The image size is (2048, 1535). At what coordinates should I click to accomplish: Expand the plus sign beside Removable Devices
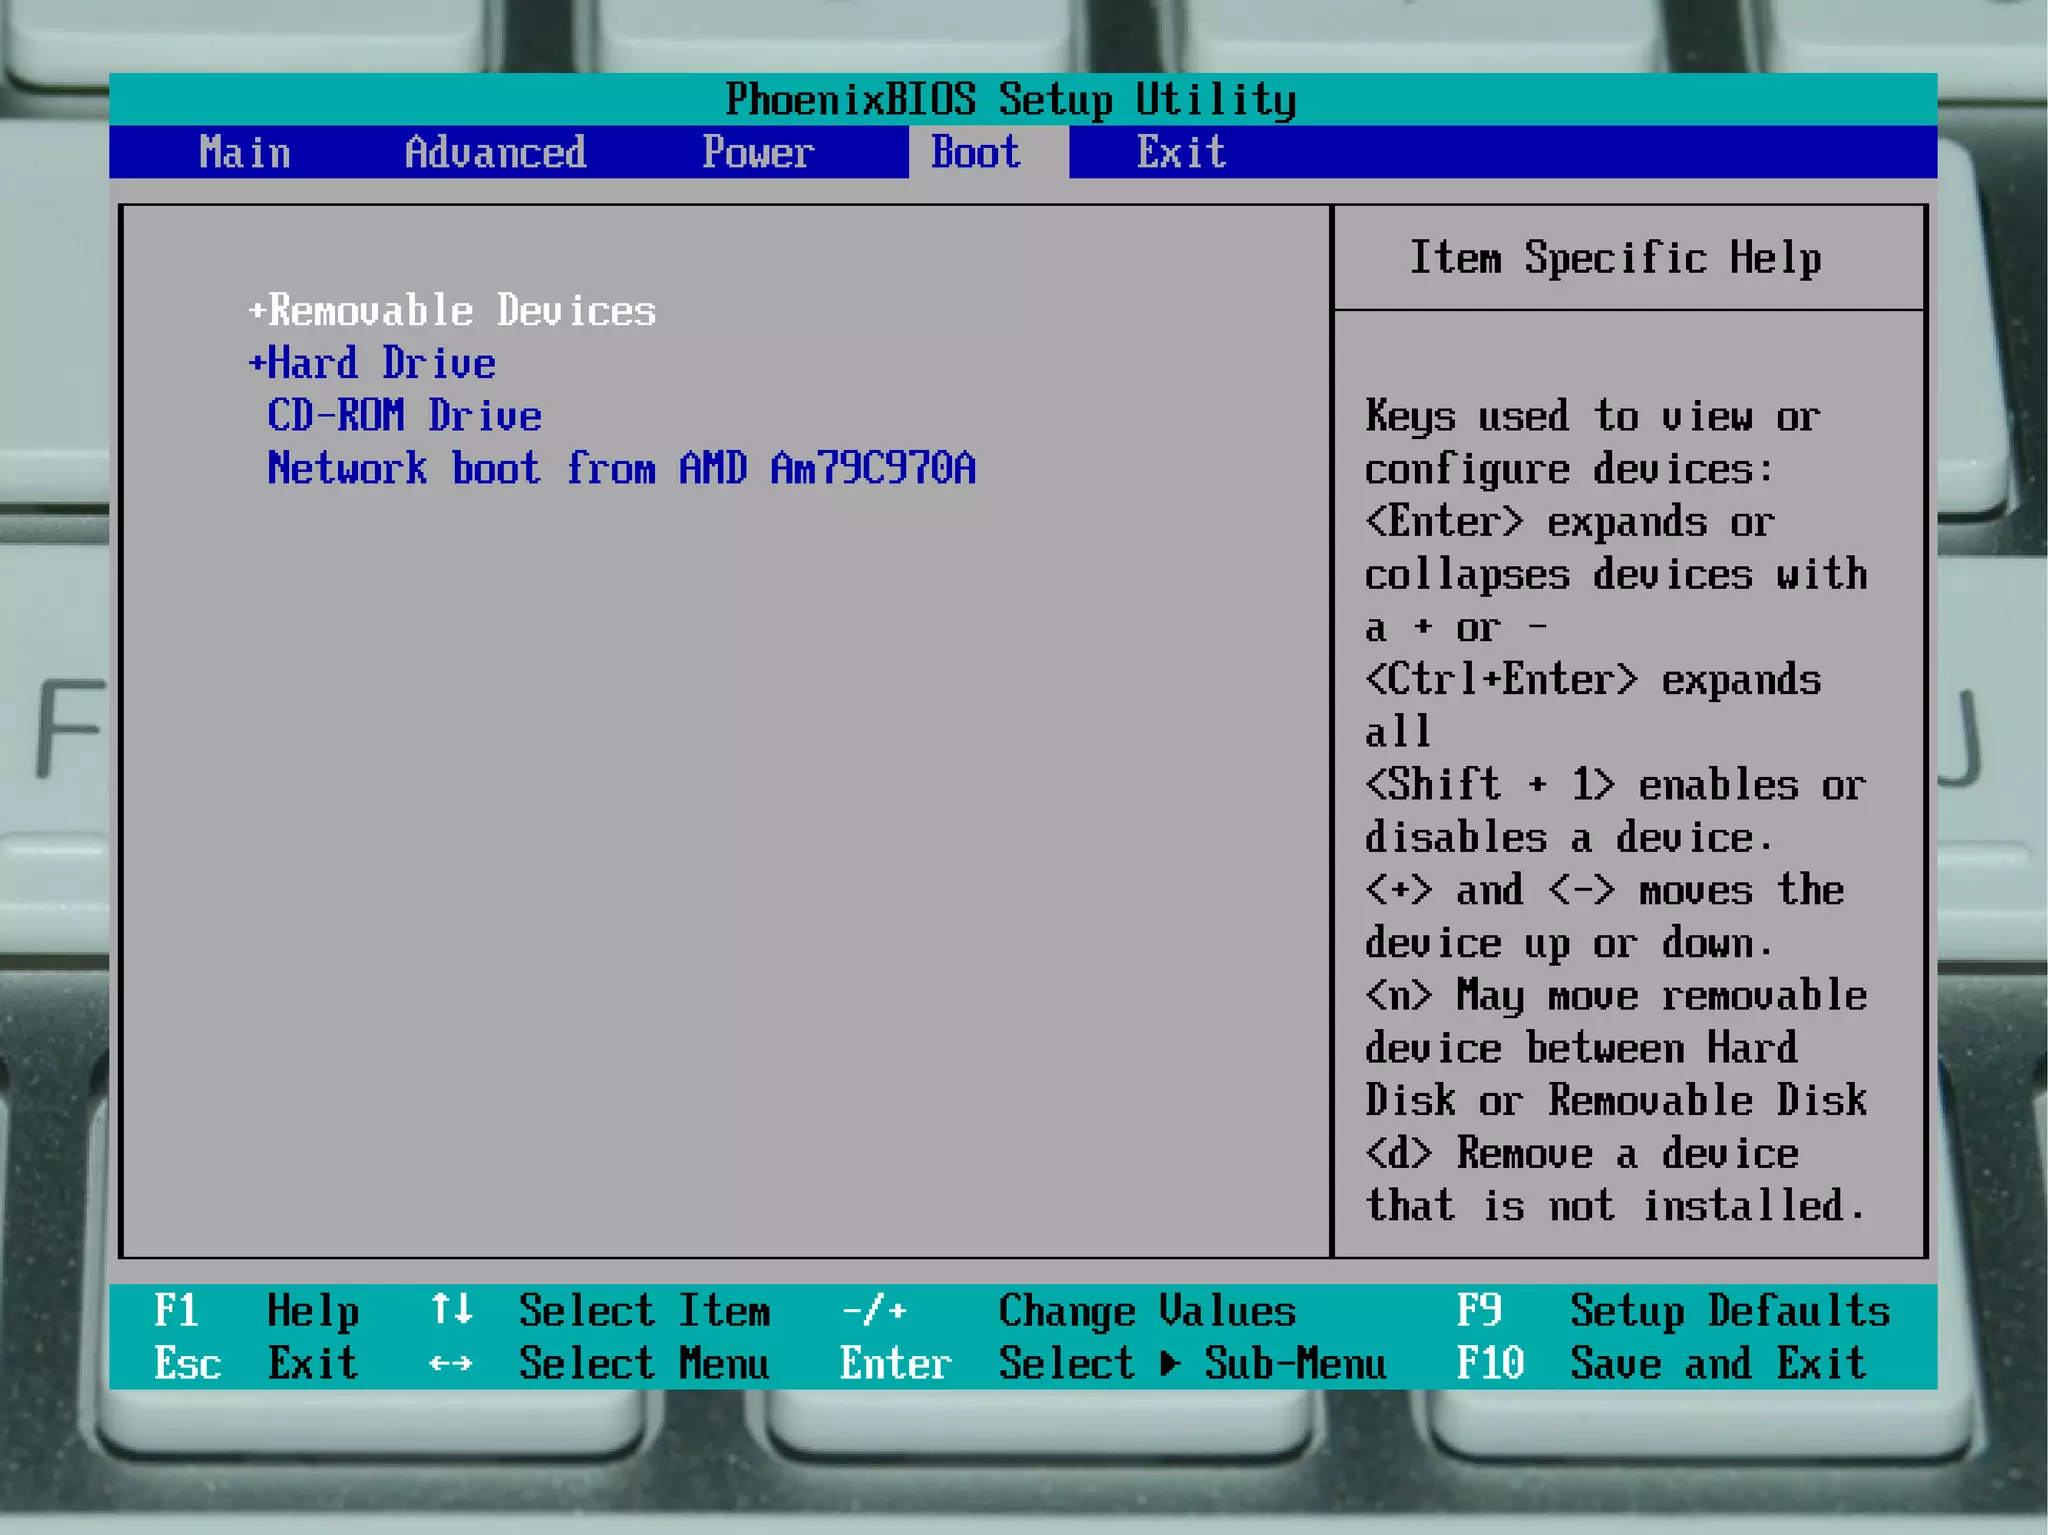pos(257,310)
